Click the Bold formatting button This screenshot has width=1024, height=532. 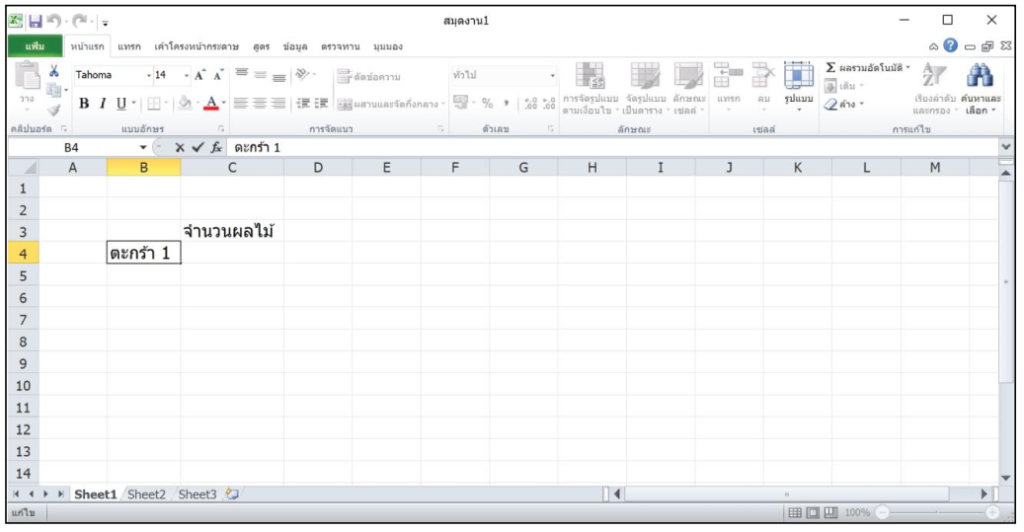[84, 104]
